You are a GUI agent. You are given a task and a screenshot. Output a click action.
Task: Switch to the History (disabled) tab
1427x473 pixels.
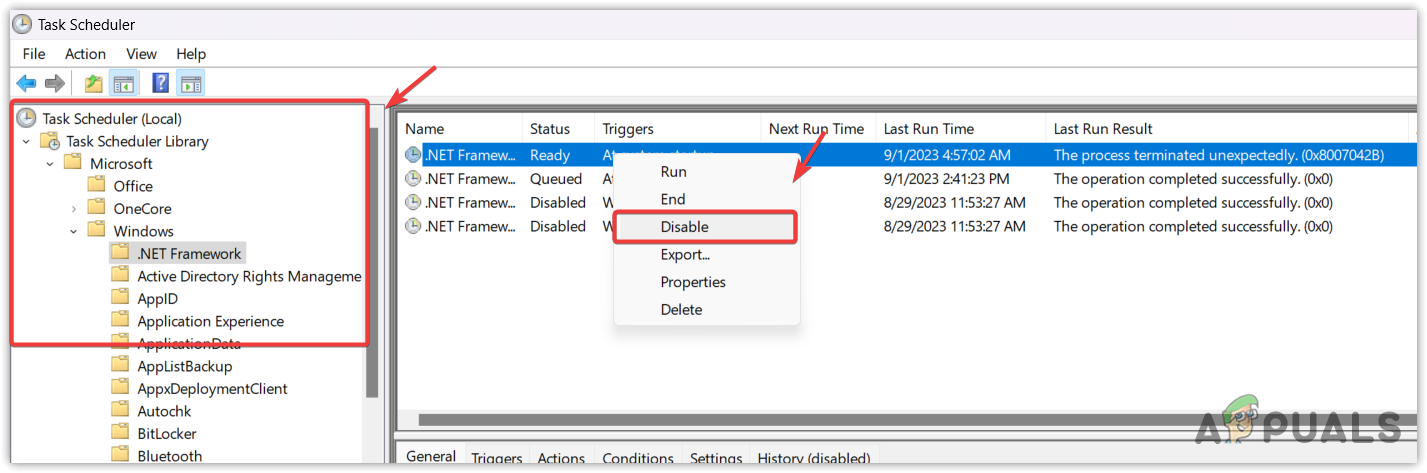coord(813,459)
